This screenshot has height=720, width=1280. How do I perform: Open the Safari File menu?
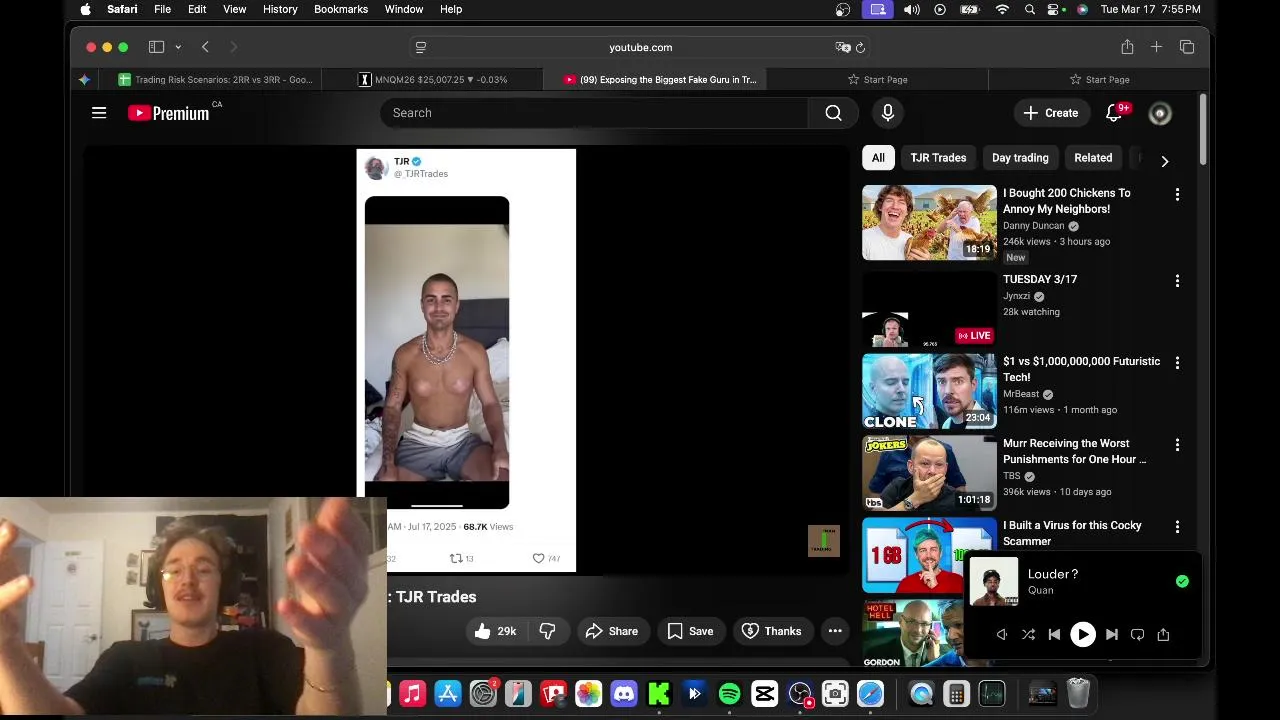[162, 9]
